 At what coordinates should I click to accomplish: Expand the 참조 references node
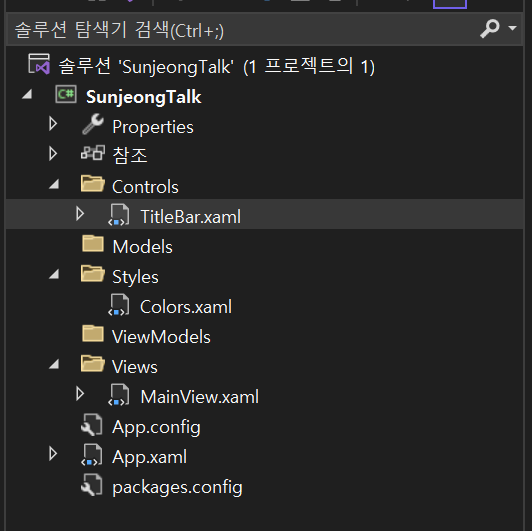[x=53, y=154]
